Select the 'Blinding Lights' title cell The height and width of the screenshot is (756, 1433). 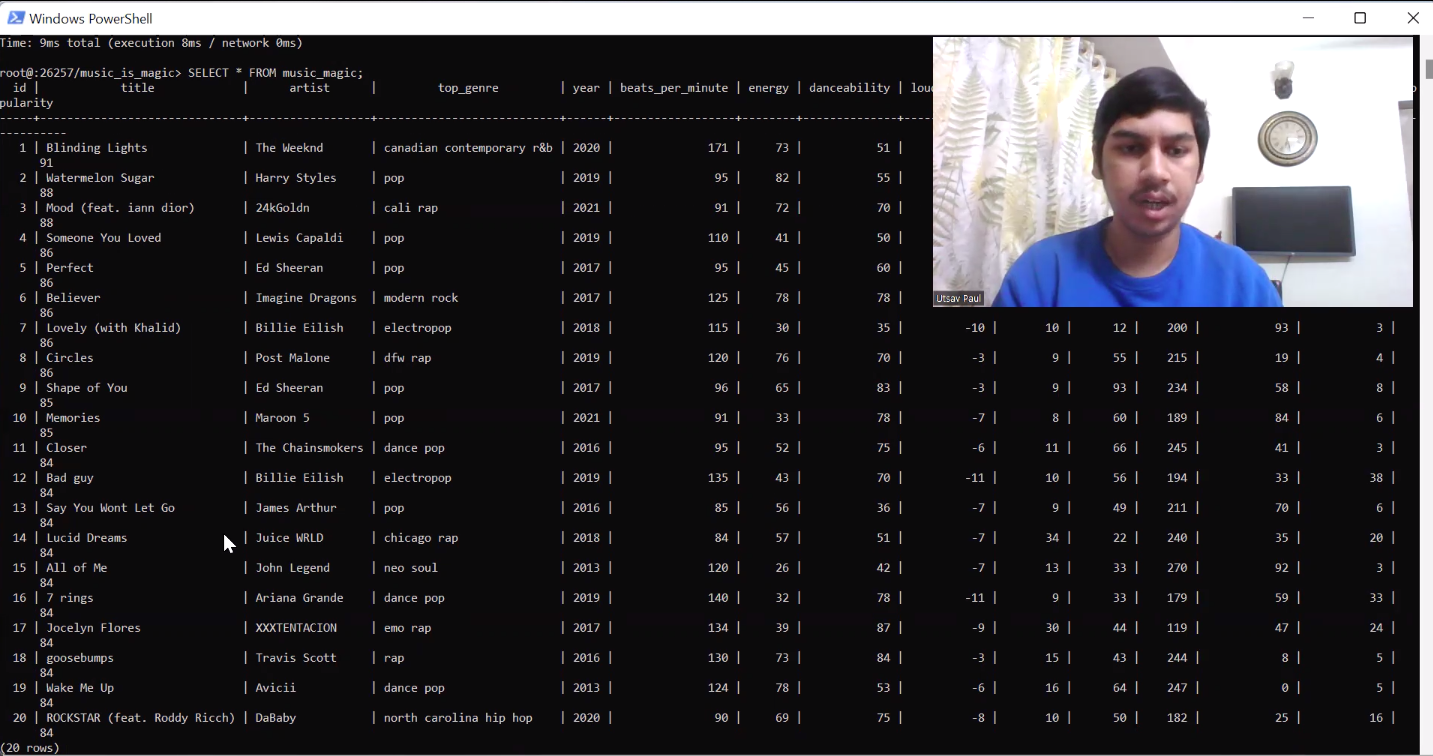click(96, 148)
